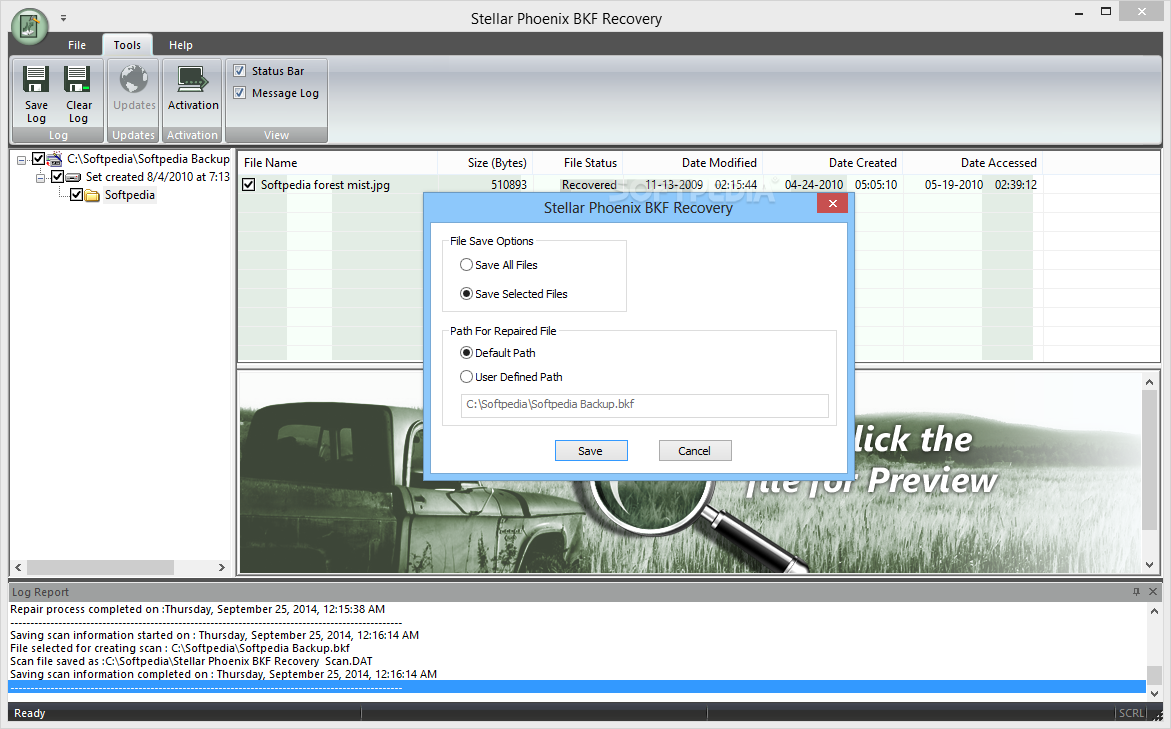Open the Activation tool
Viewport: 1171px width, 729px height.
coord(193,90)
